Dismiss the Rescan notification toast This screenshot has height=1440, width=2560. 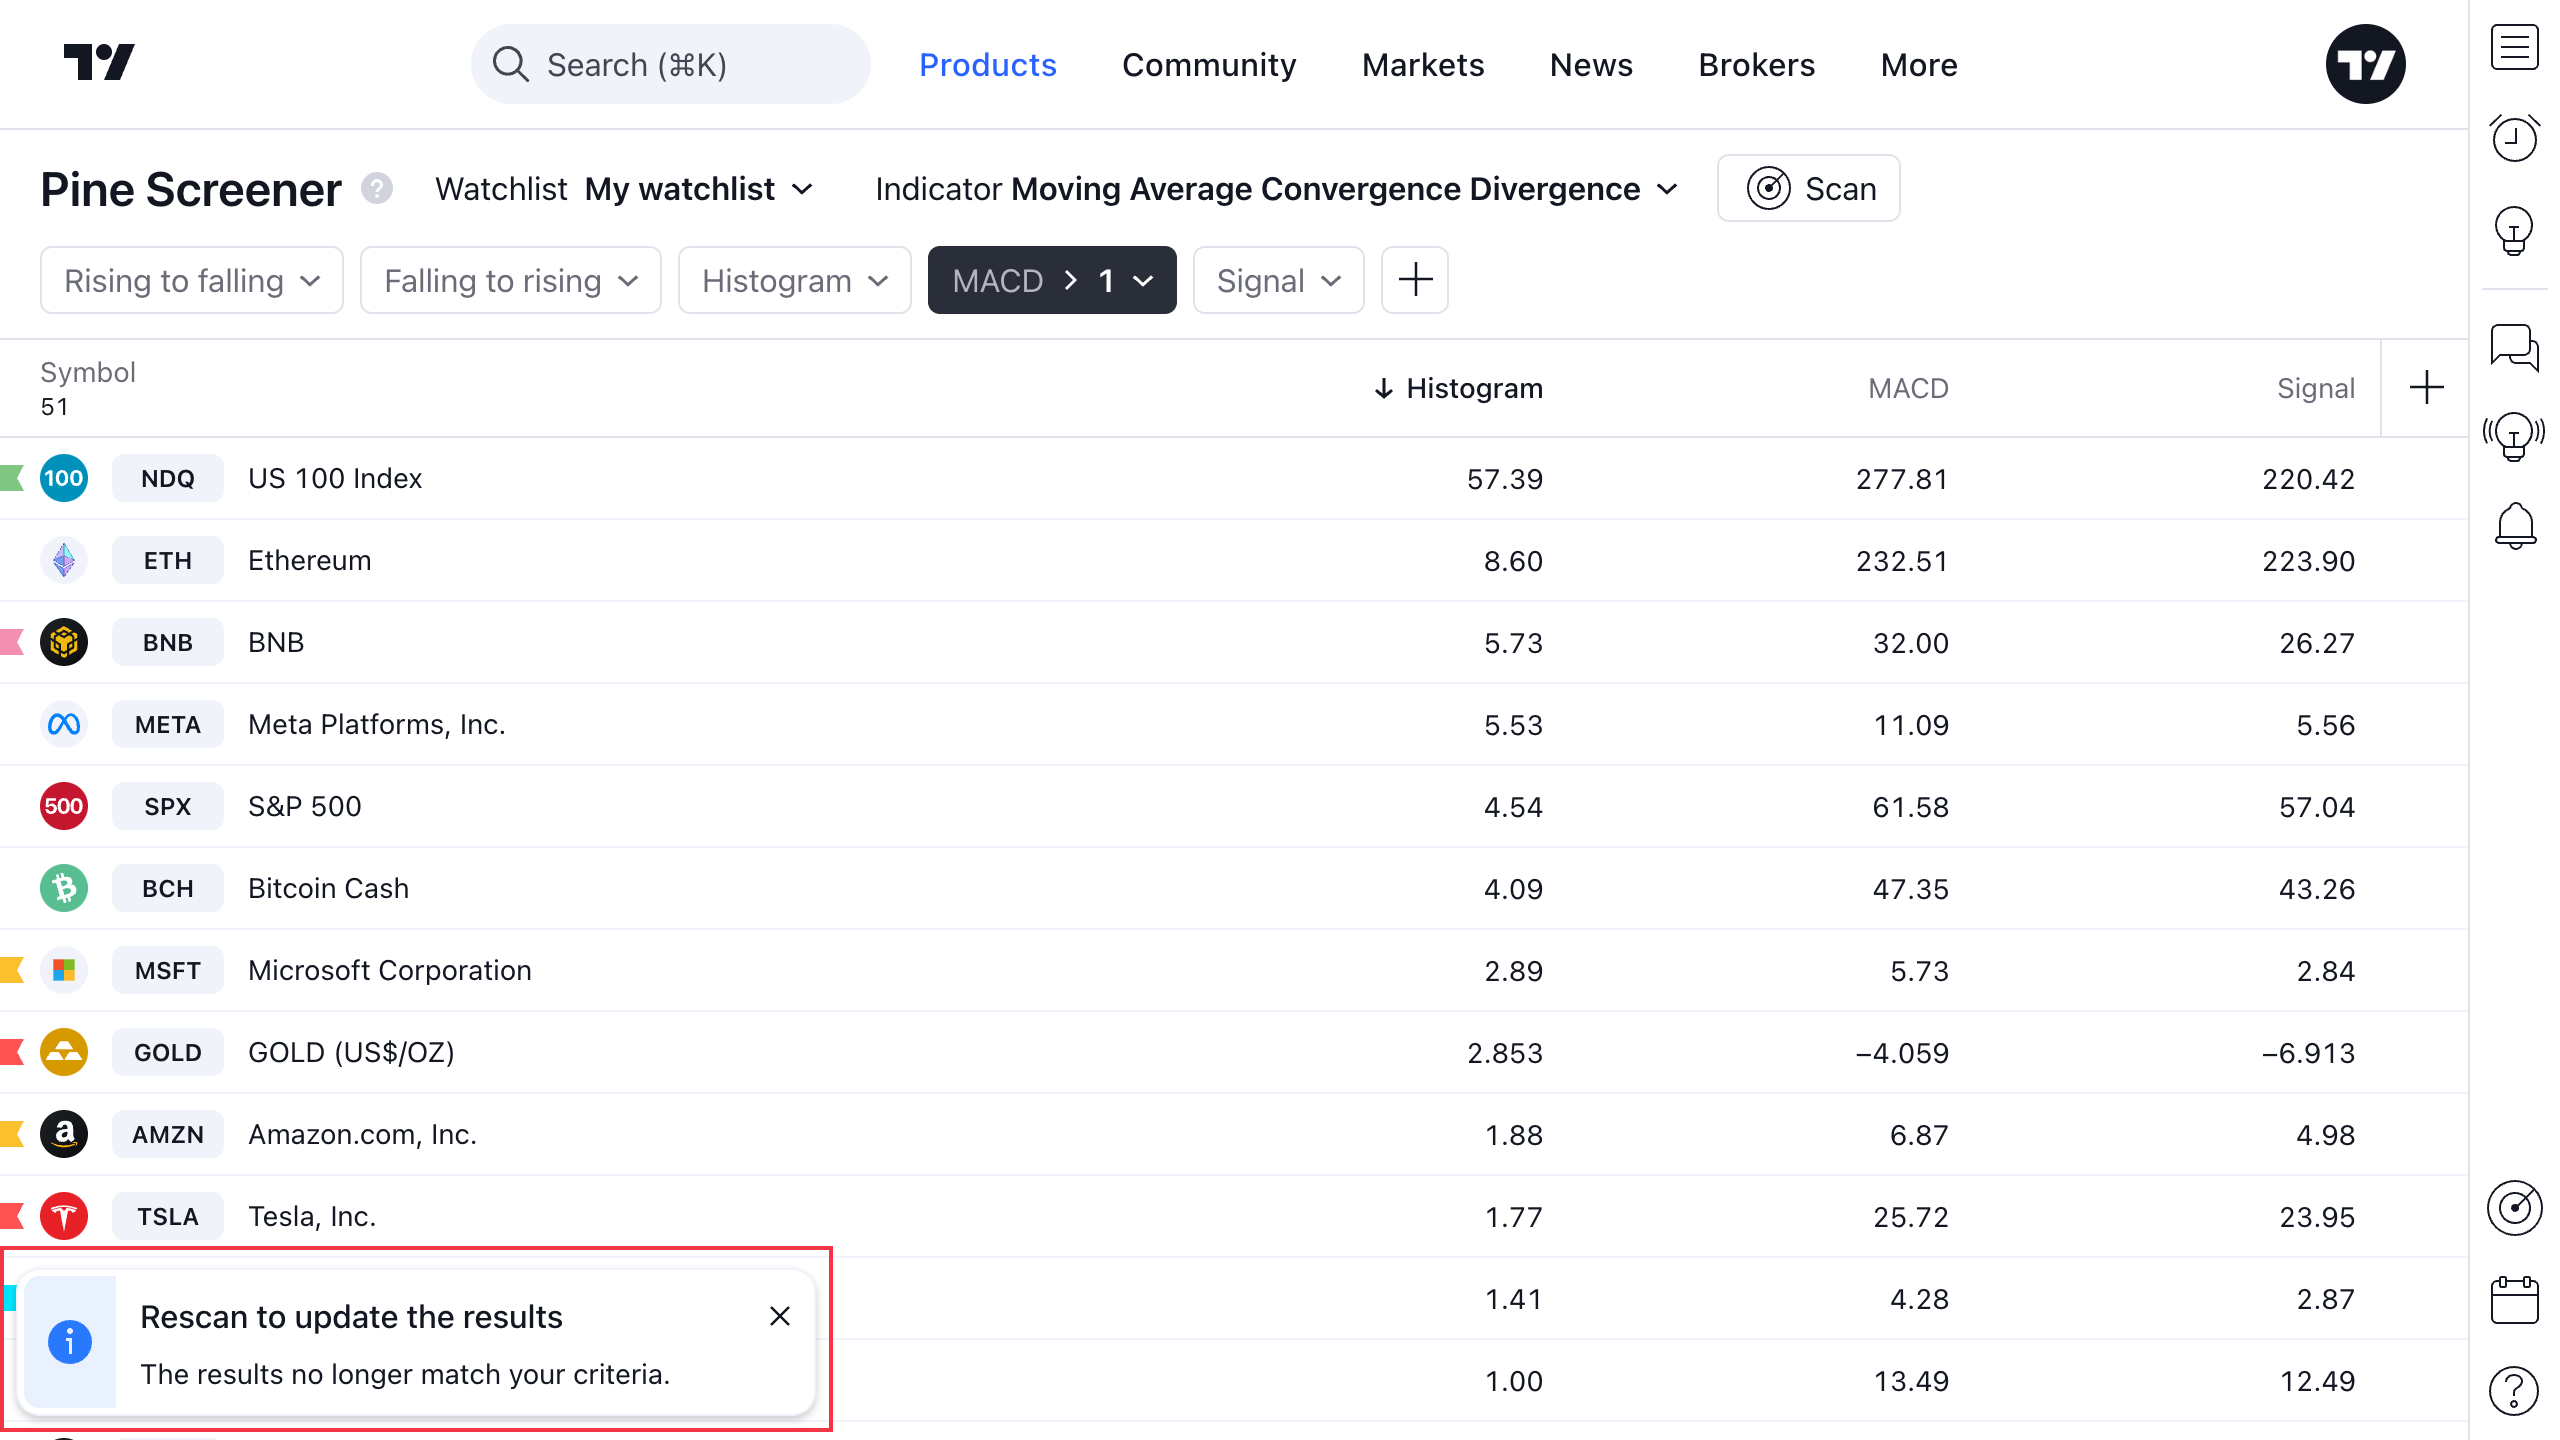[x=780, y=1316]
